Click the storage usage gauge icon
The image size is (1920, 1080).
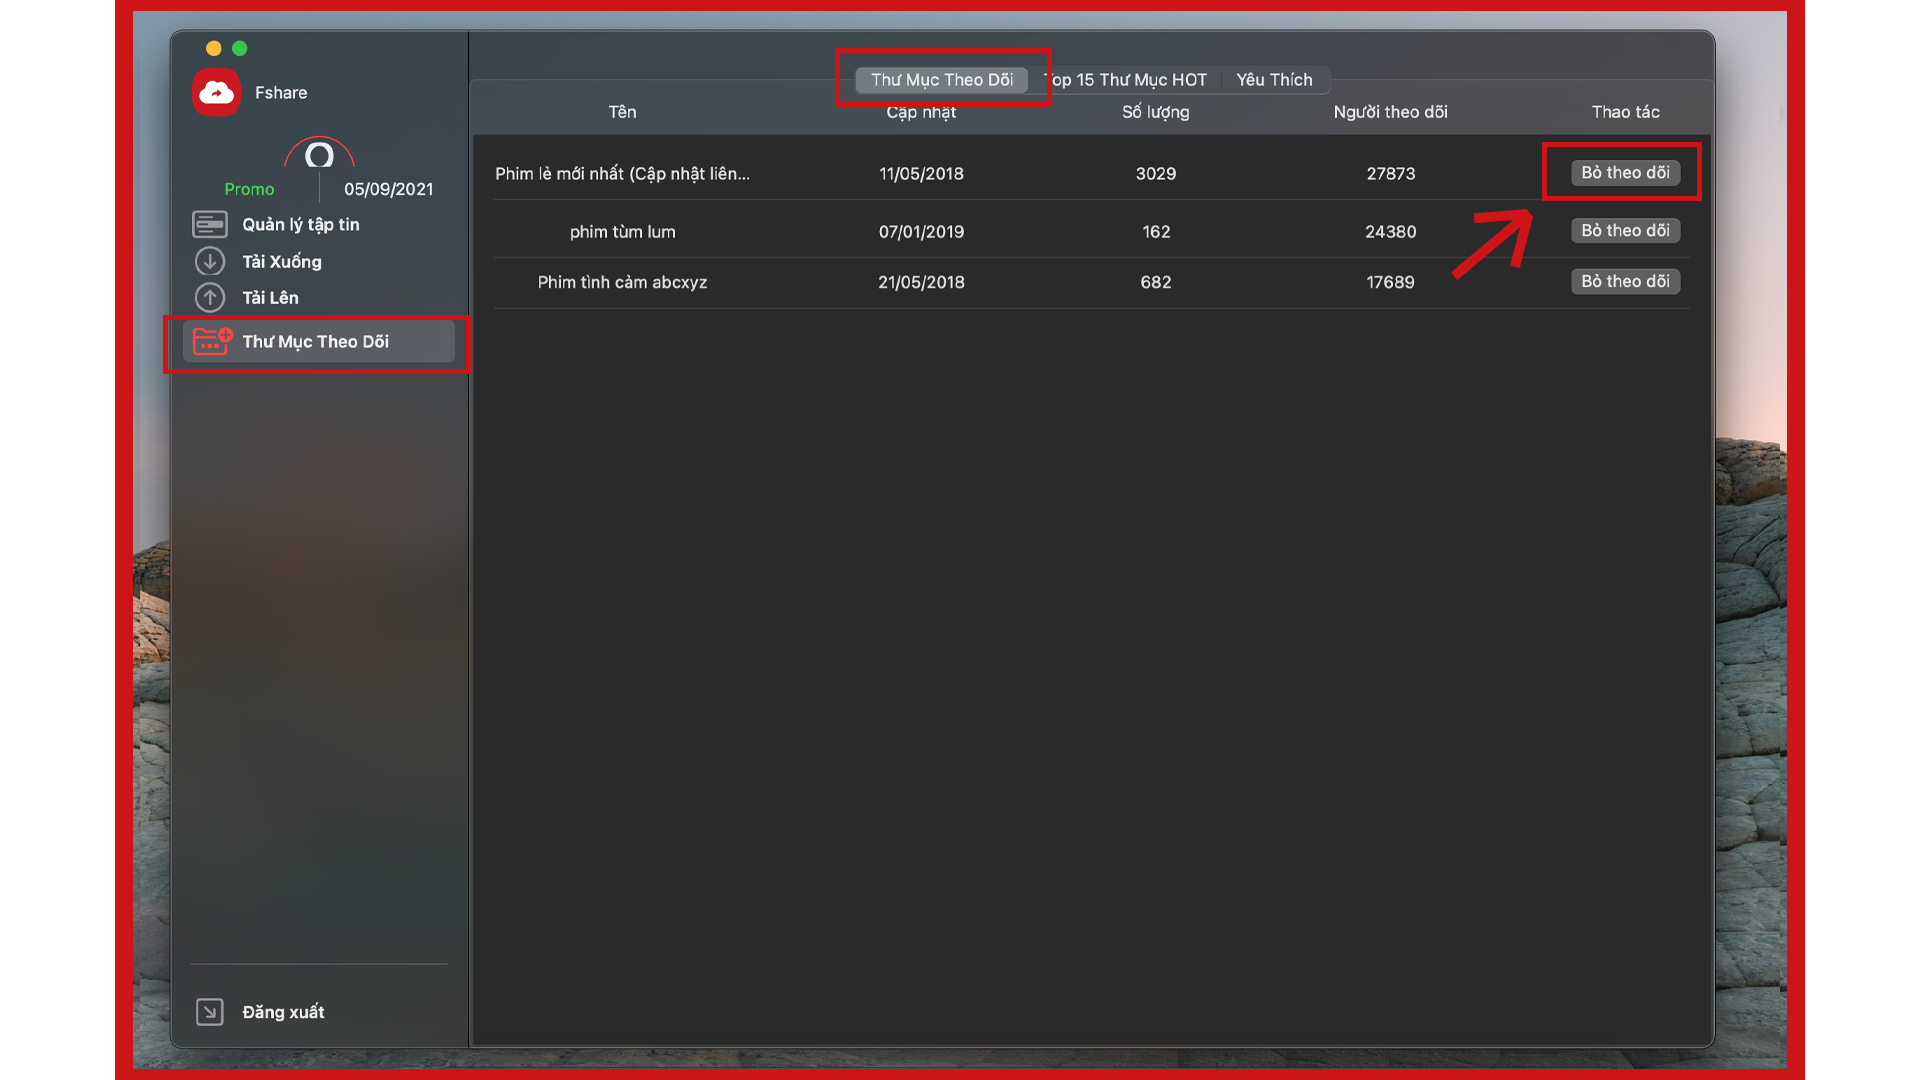[x=319, y=155]
